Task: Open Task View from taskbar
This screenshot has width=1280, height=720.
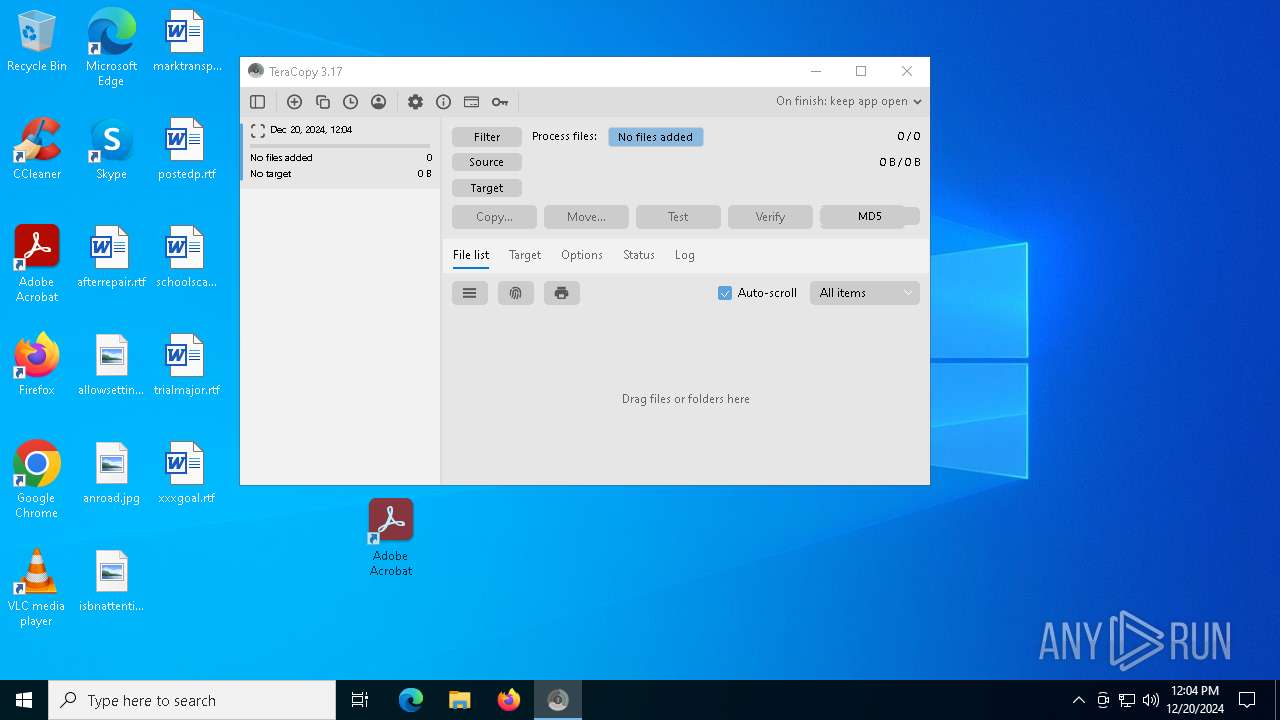Action: point(360,700)
